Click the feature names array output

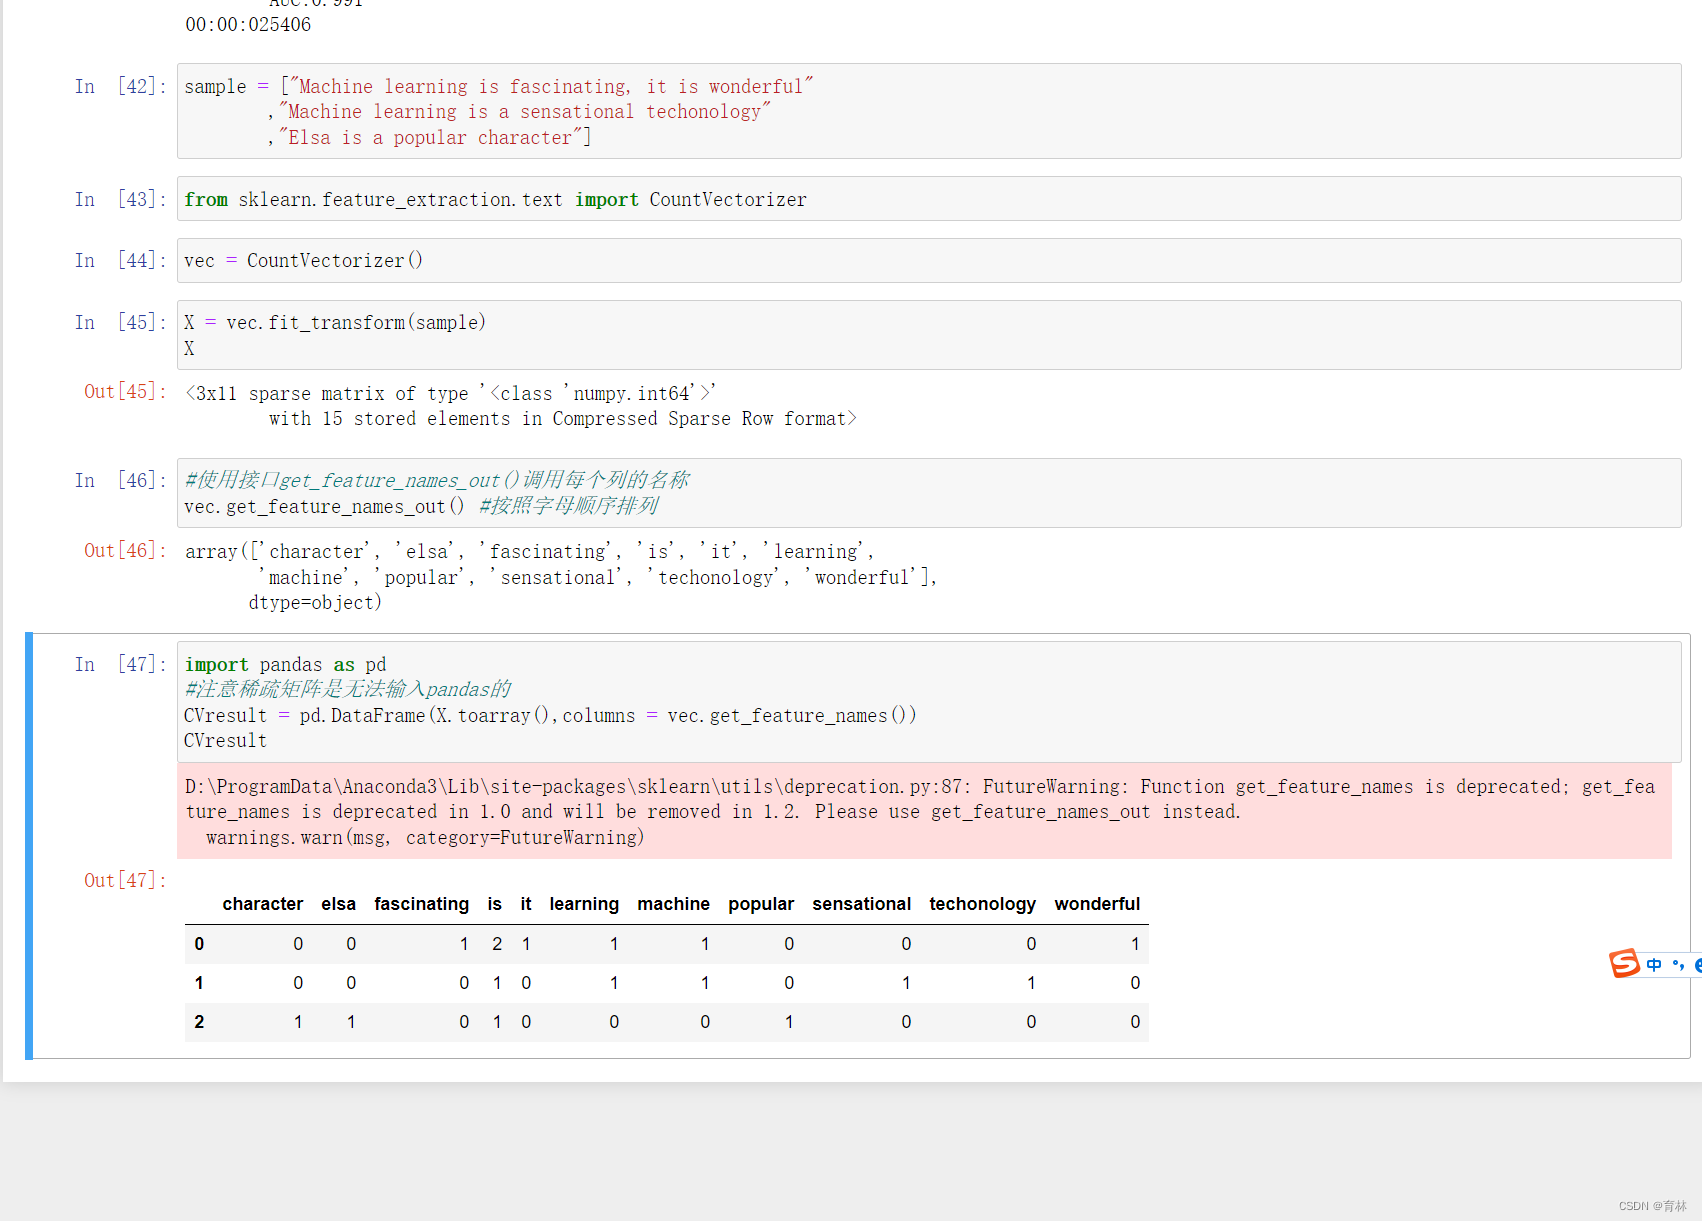560,576
